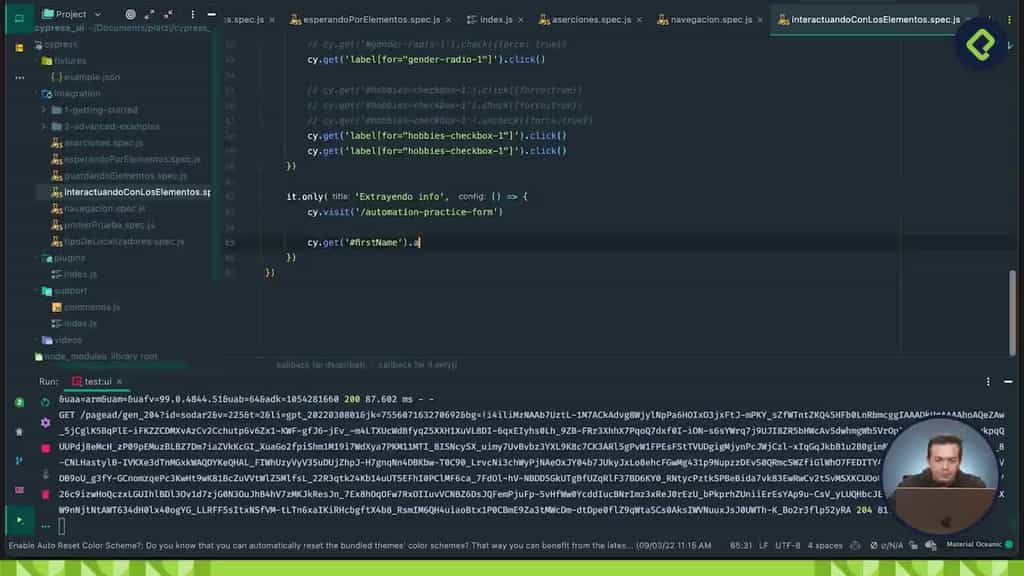Select interactuandoConLosElementos file in tree
The image size is (1024, 576).
131,192
